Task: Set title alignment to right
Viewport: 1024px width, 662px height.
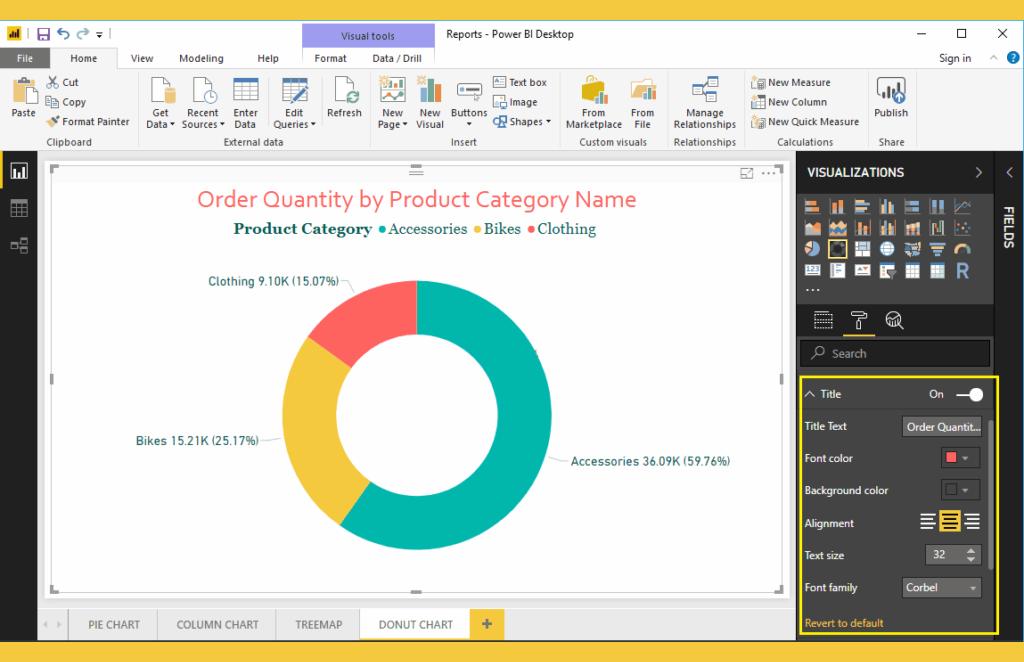Action: pos(972,522)
